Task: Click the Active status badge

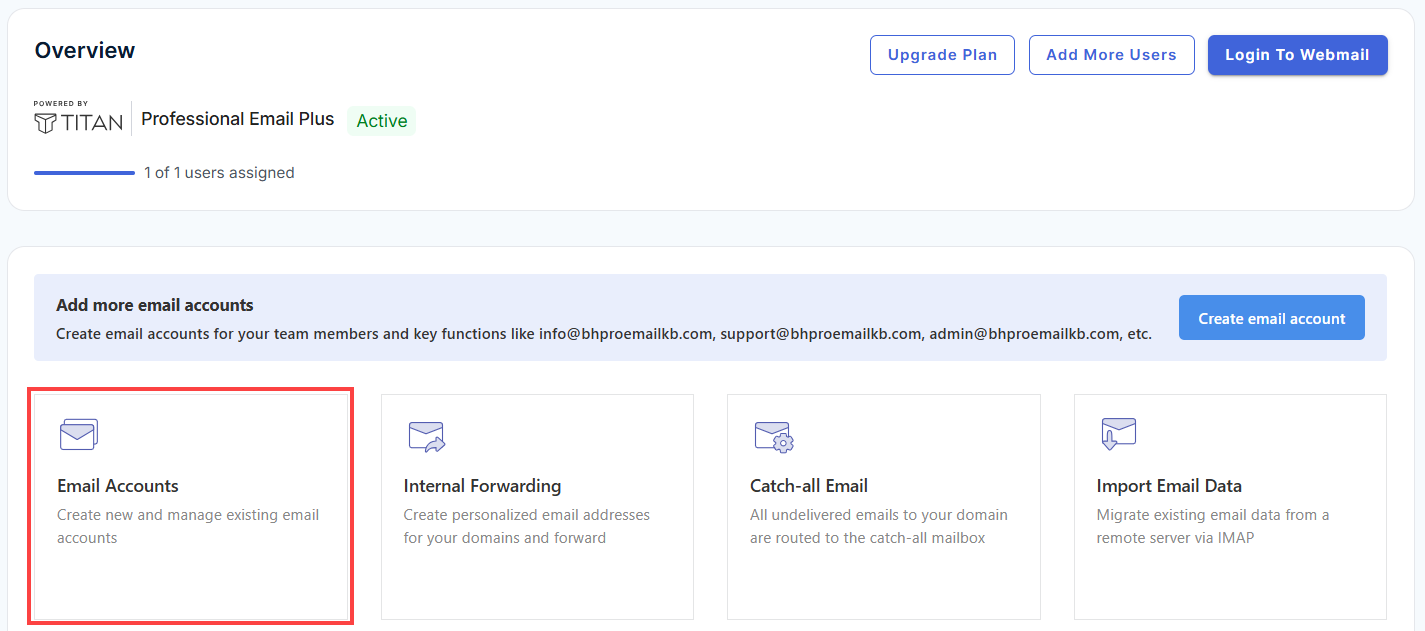Action: coord(382,121)
